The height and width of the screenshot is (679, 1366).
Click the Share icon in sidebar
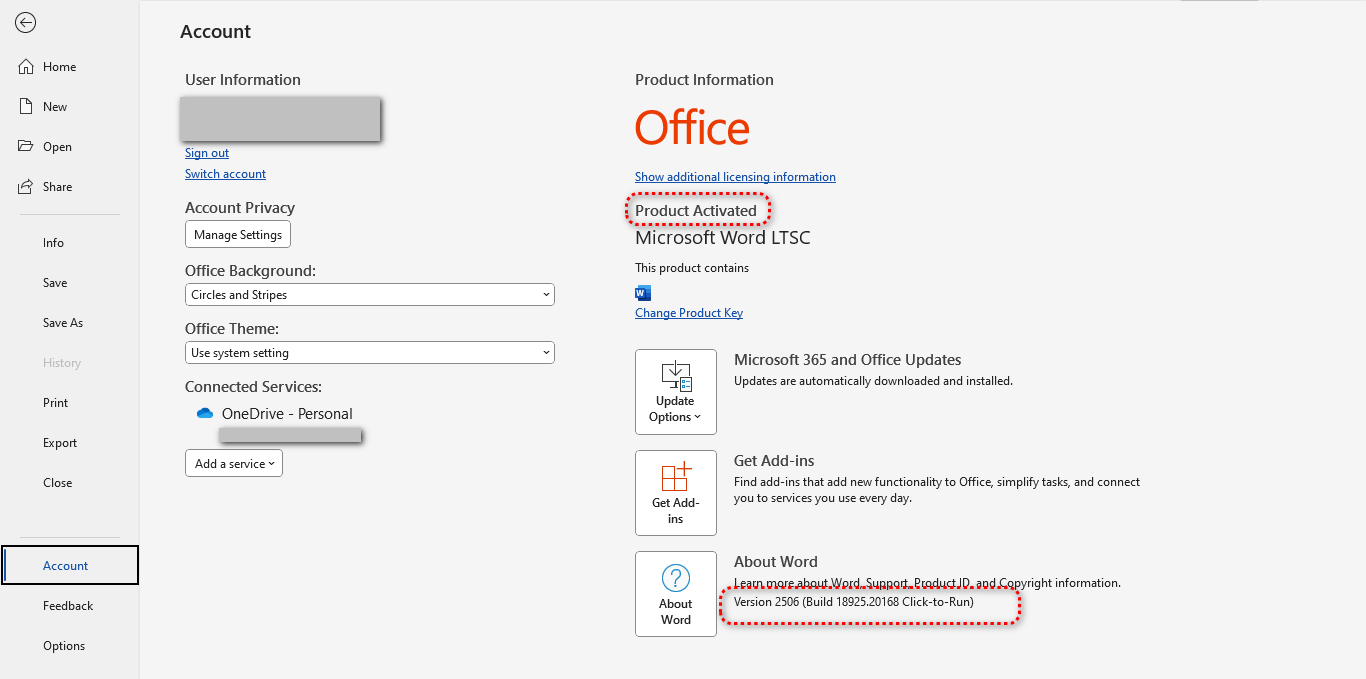26,187
